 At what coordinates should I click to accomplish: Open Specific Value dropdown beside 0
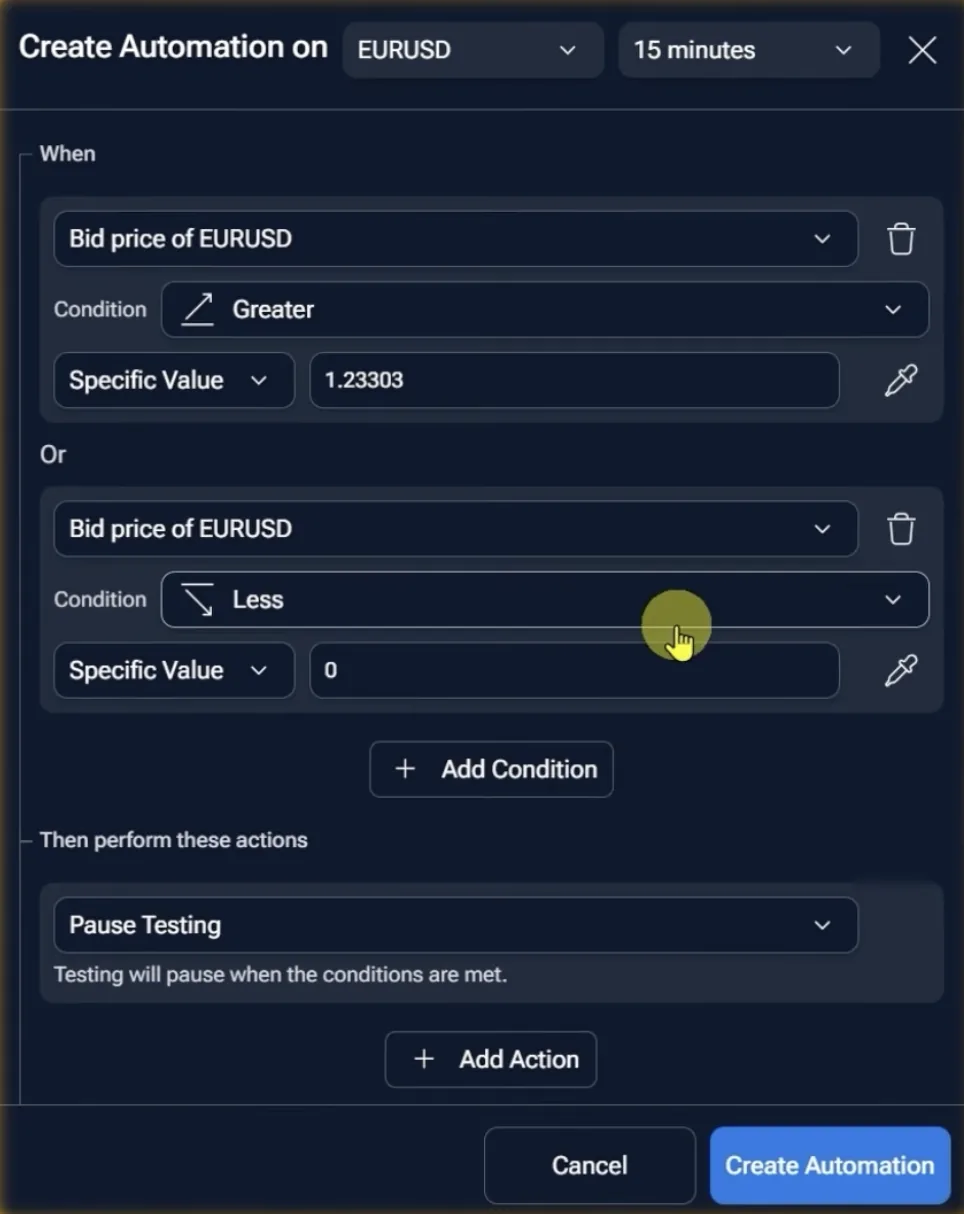pyautogui.click(x=174, y=670)
